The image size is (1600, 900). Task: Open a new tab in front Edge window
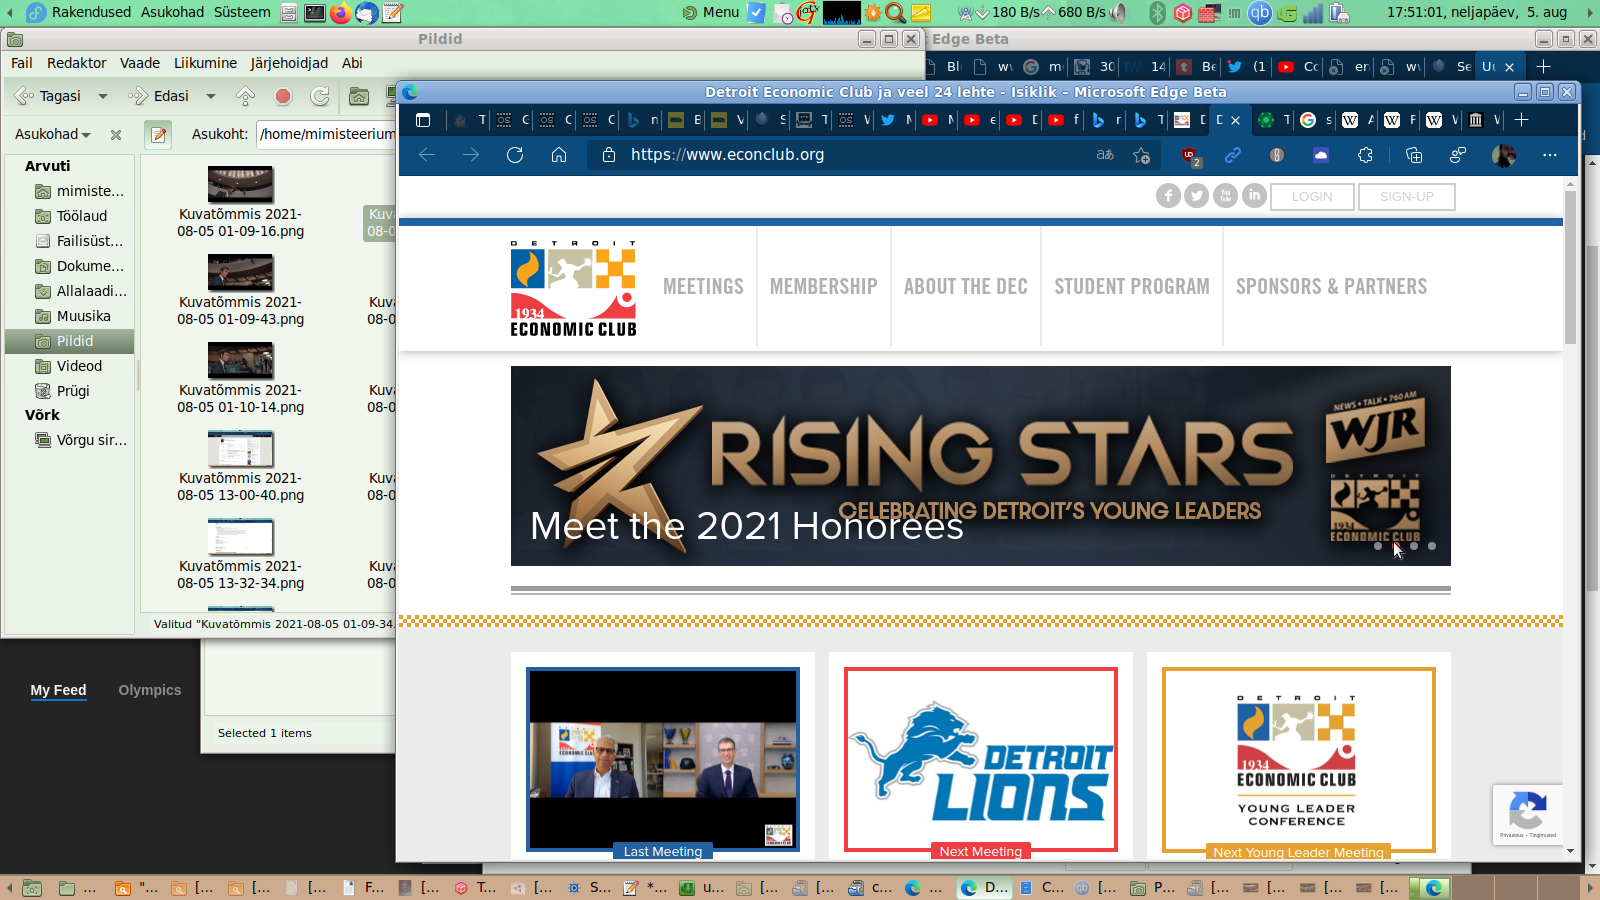pyautogui.click(x=1522, y=120)
